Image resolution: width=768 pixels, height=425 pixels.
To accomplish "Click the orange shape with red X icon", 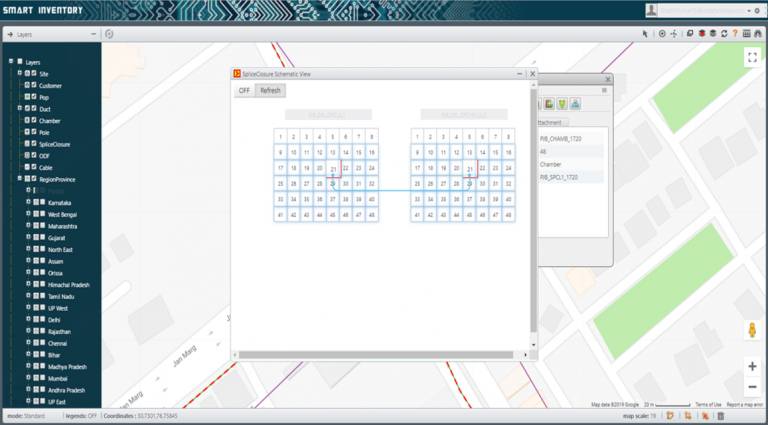I will (x=705, y=416).
